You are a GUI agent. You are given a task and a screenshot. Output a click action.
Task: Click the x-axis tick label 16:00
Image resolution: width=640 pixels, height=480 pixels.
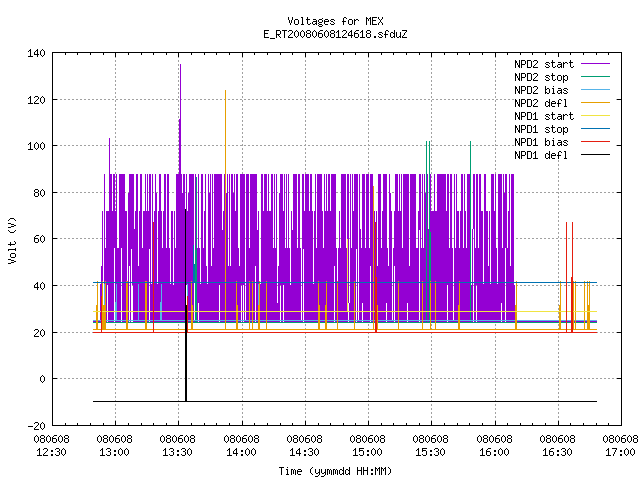click(494, 452)
